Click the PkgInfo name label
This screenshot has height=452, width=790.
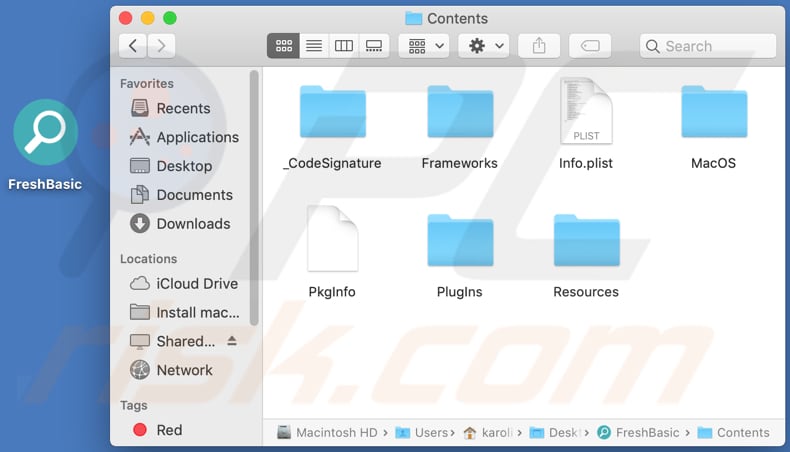332,292
